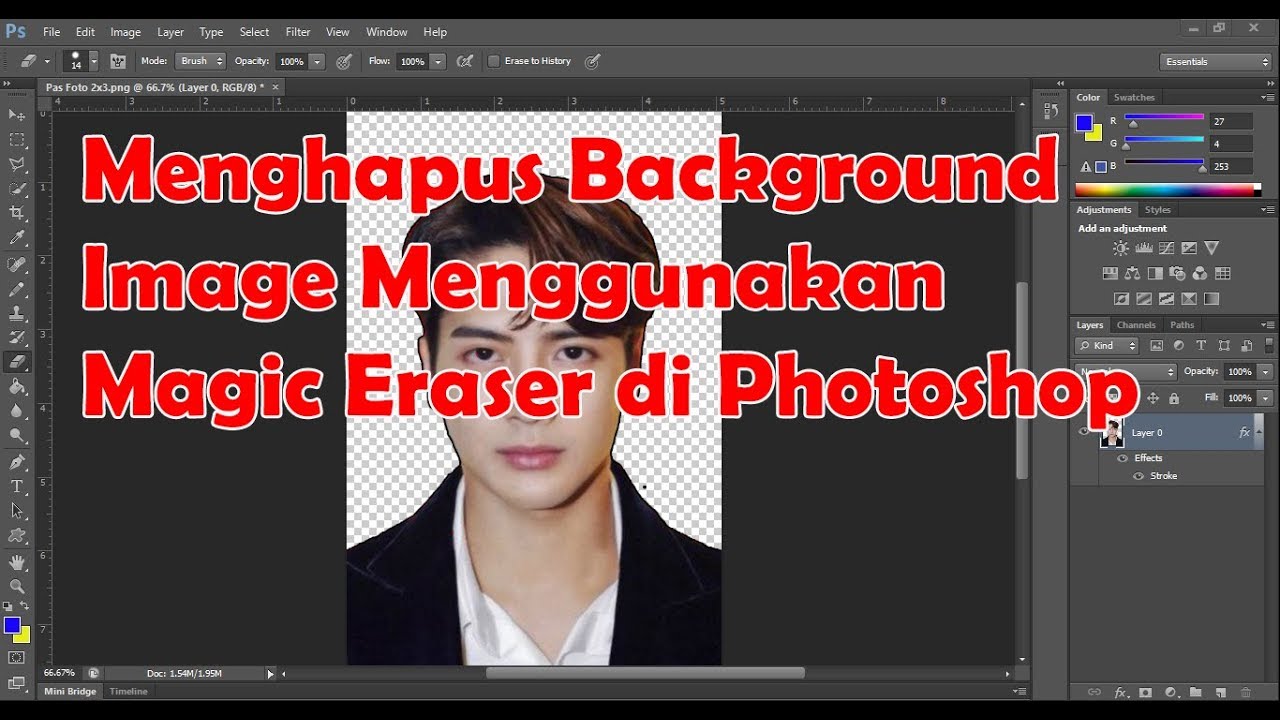Select the Custom Shape tool
This screenshot has width=1280, height=720.
17,536
